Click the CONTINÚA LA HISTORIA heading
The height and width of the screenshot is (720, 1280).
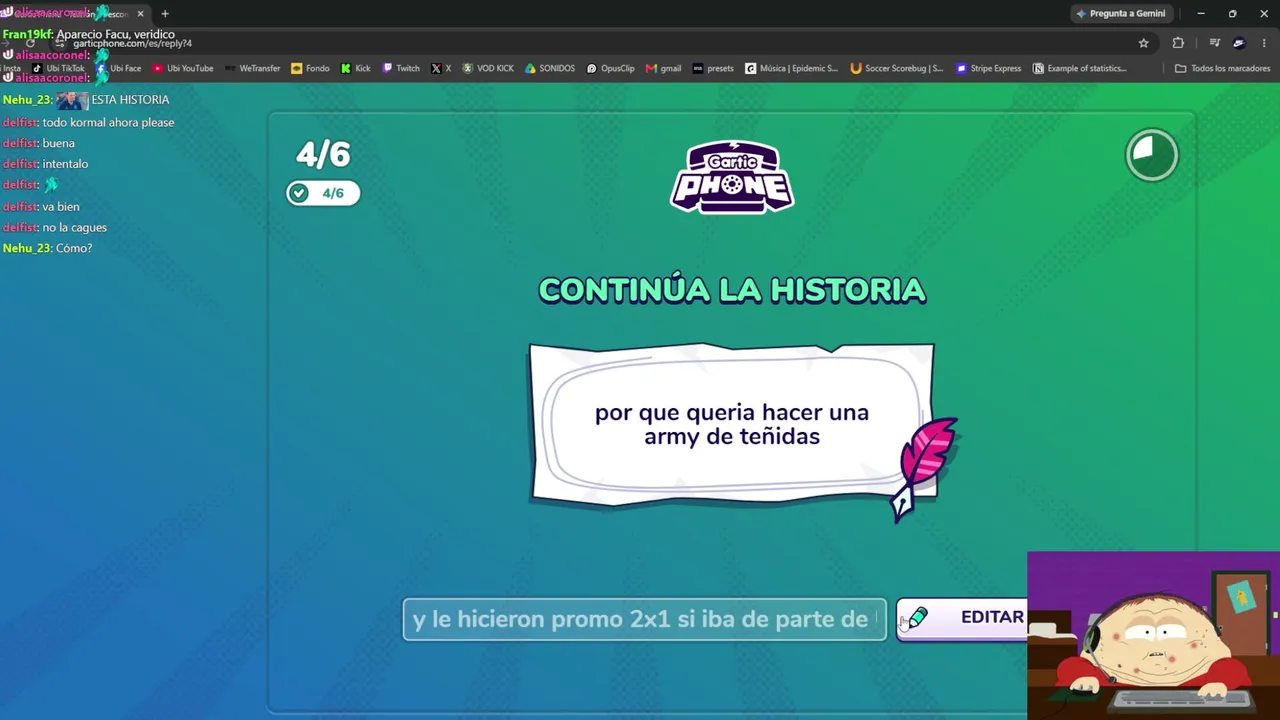[732, 290]
